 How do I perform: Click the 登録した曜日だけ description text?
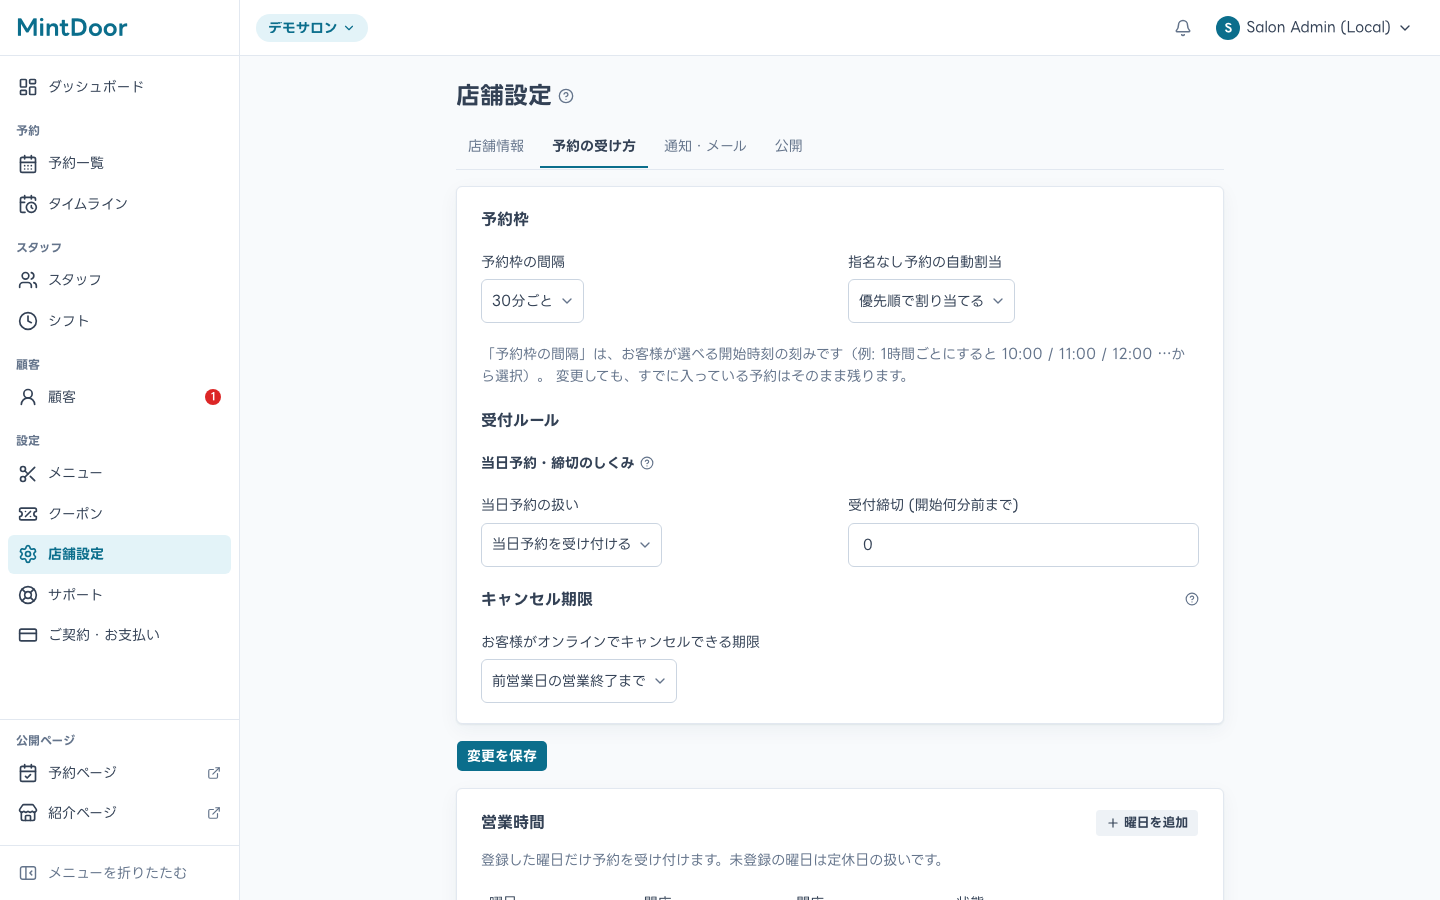tap(714, 860)
